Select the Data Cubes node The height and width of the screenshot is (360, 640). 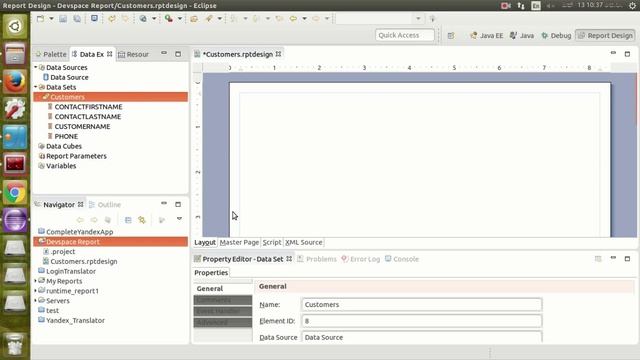[60, 146]
